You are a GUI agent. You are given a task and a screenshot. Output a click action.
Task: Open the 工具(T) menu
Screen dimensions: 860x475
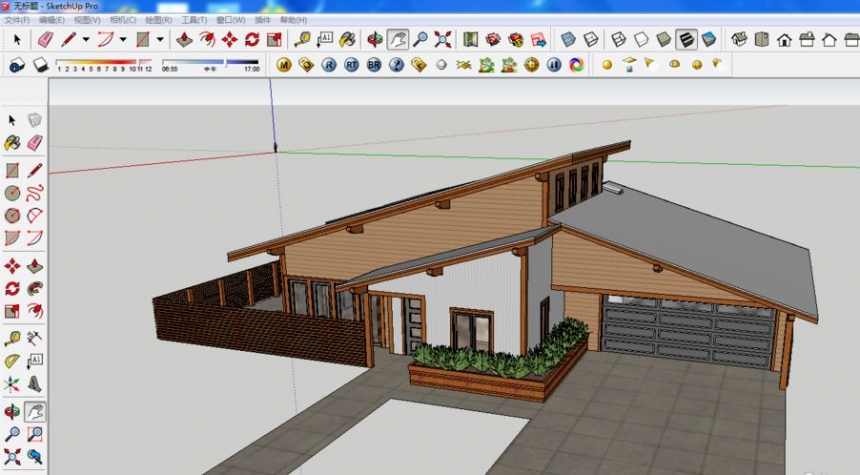tap(194, 20)
